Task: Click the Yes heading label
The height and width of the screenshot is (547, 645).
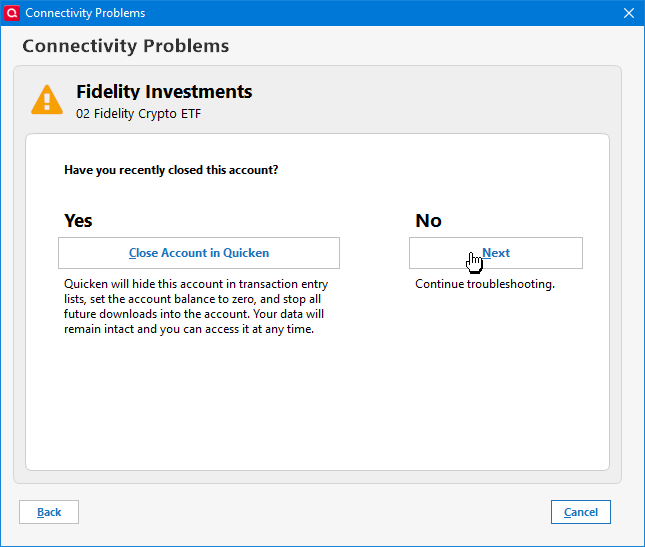Action: [x=78, y=220]
